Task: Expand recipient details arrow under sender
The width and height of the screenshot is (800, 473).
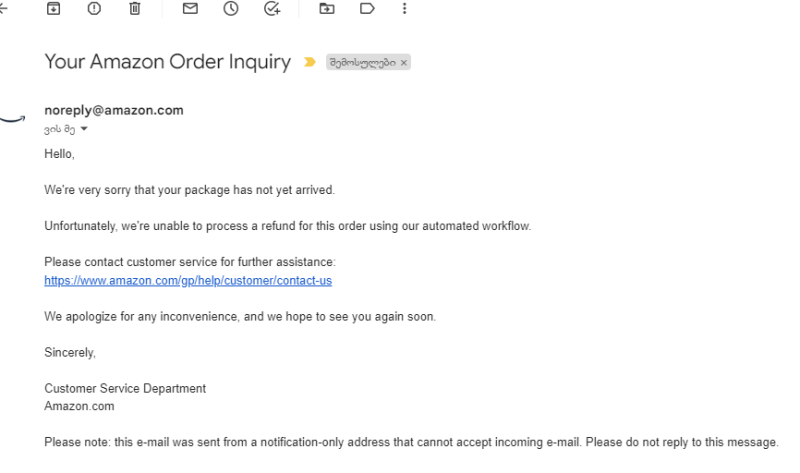Action: click(x=84, y=129)
